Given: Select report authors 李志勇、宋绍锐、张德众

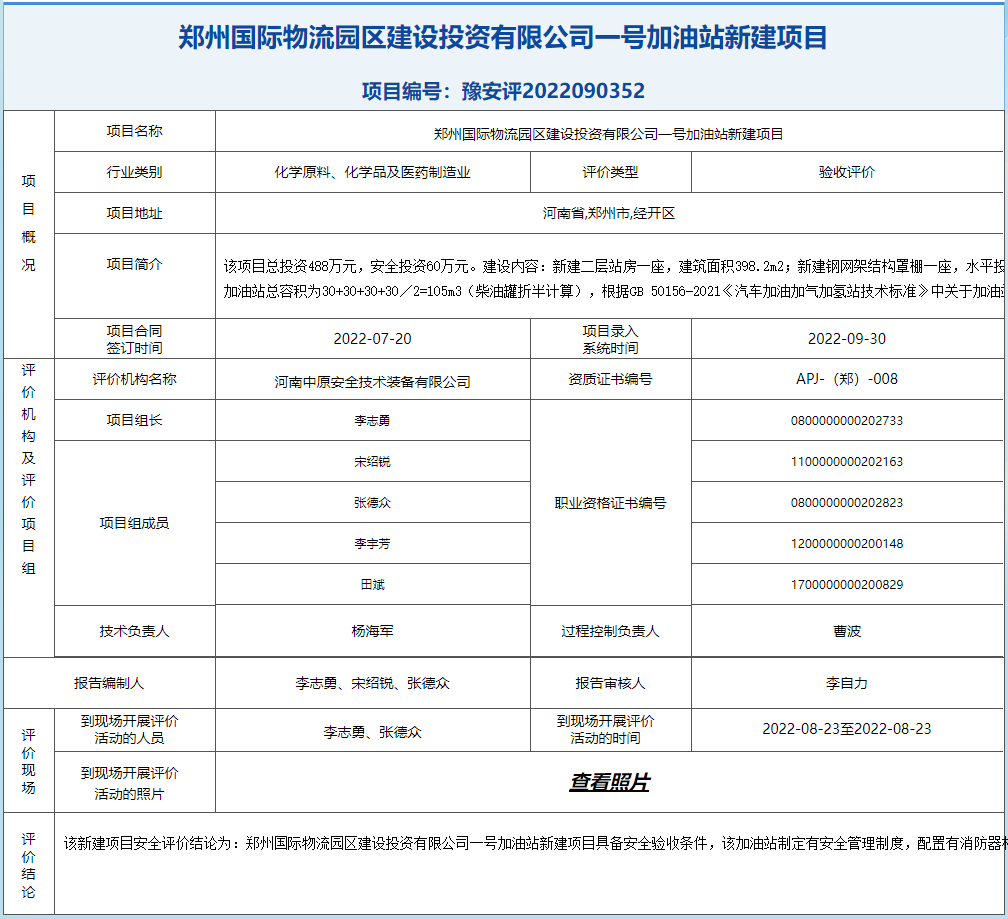Looking at the screenshot, I should [x=373, y=683].
